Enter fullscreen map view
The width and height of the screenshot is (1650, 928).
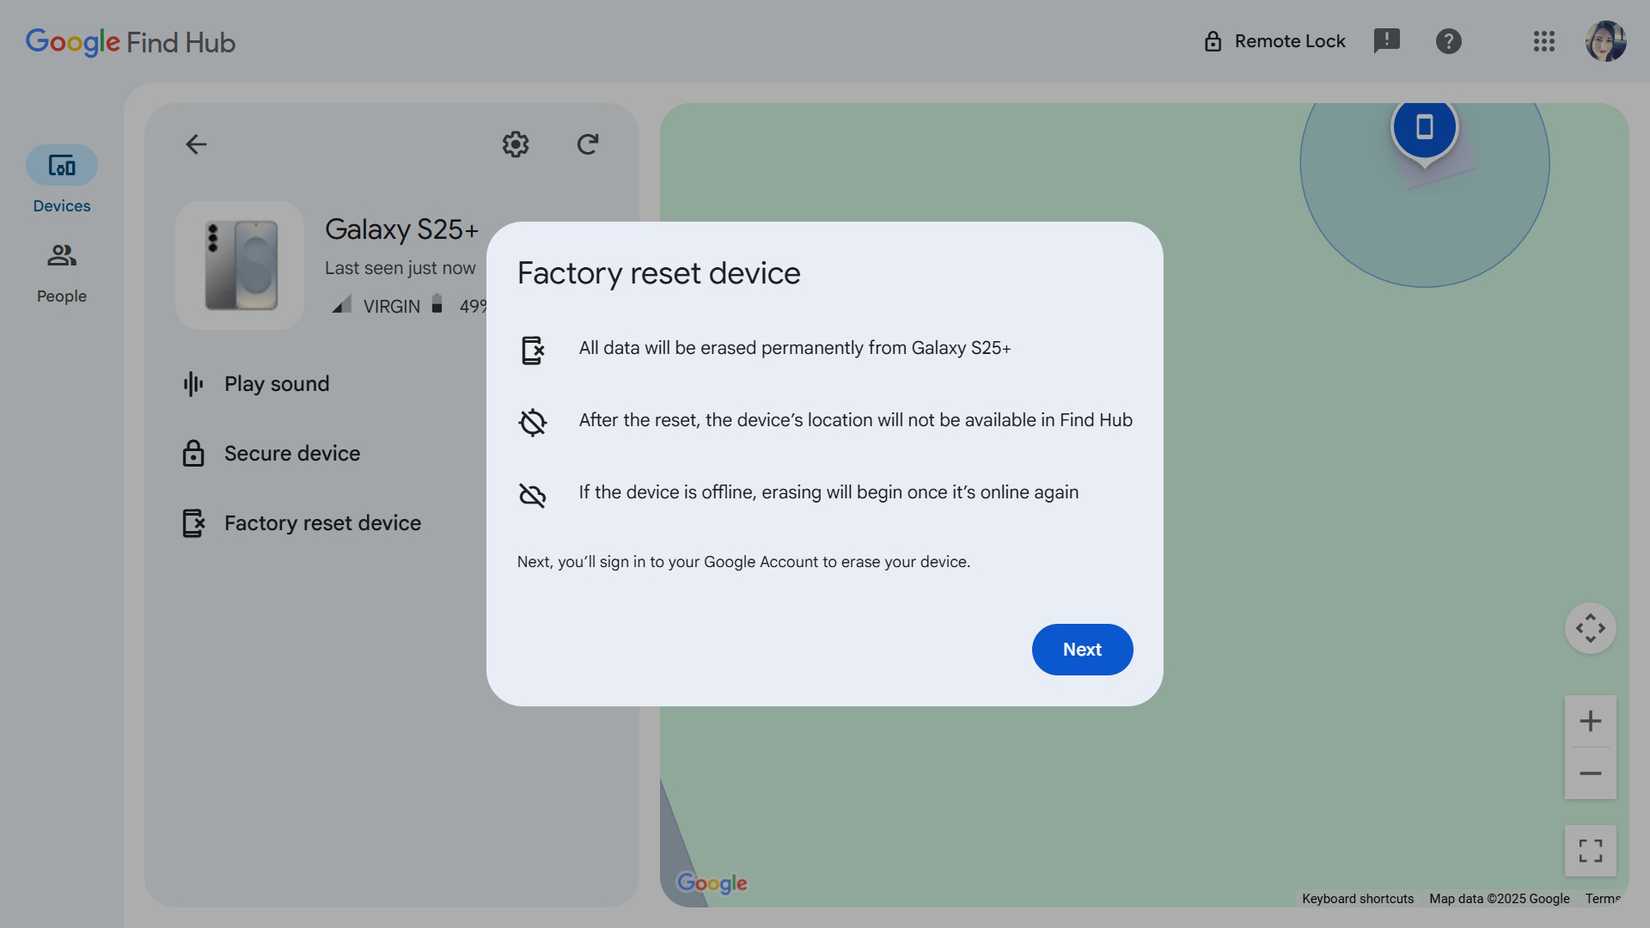(1590, 850)
